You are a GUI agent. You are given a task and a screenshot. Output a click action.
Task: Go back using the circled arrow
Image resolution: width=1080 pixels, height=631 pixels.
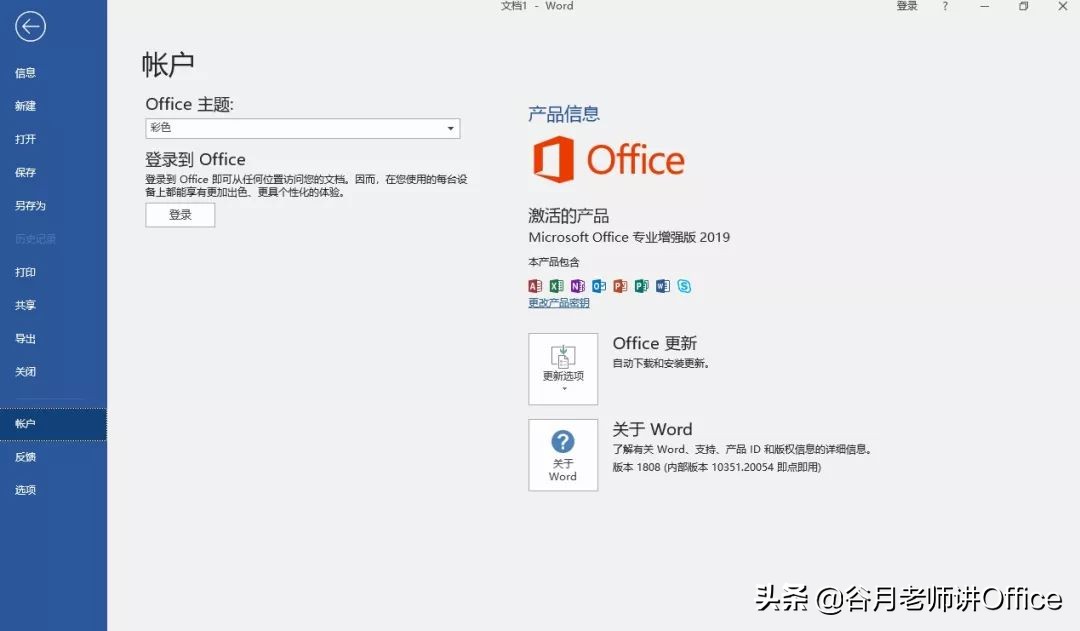[30, 27]
